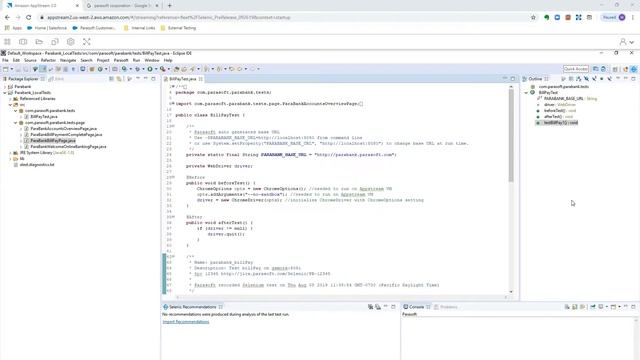
Task: Open the AppStream clipboard icon
Action: (x=55, y=42)
